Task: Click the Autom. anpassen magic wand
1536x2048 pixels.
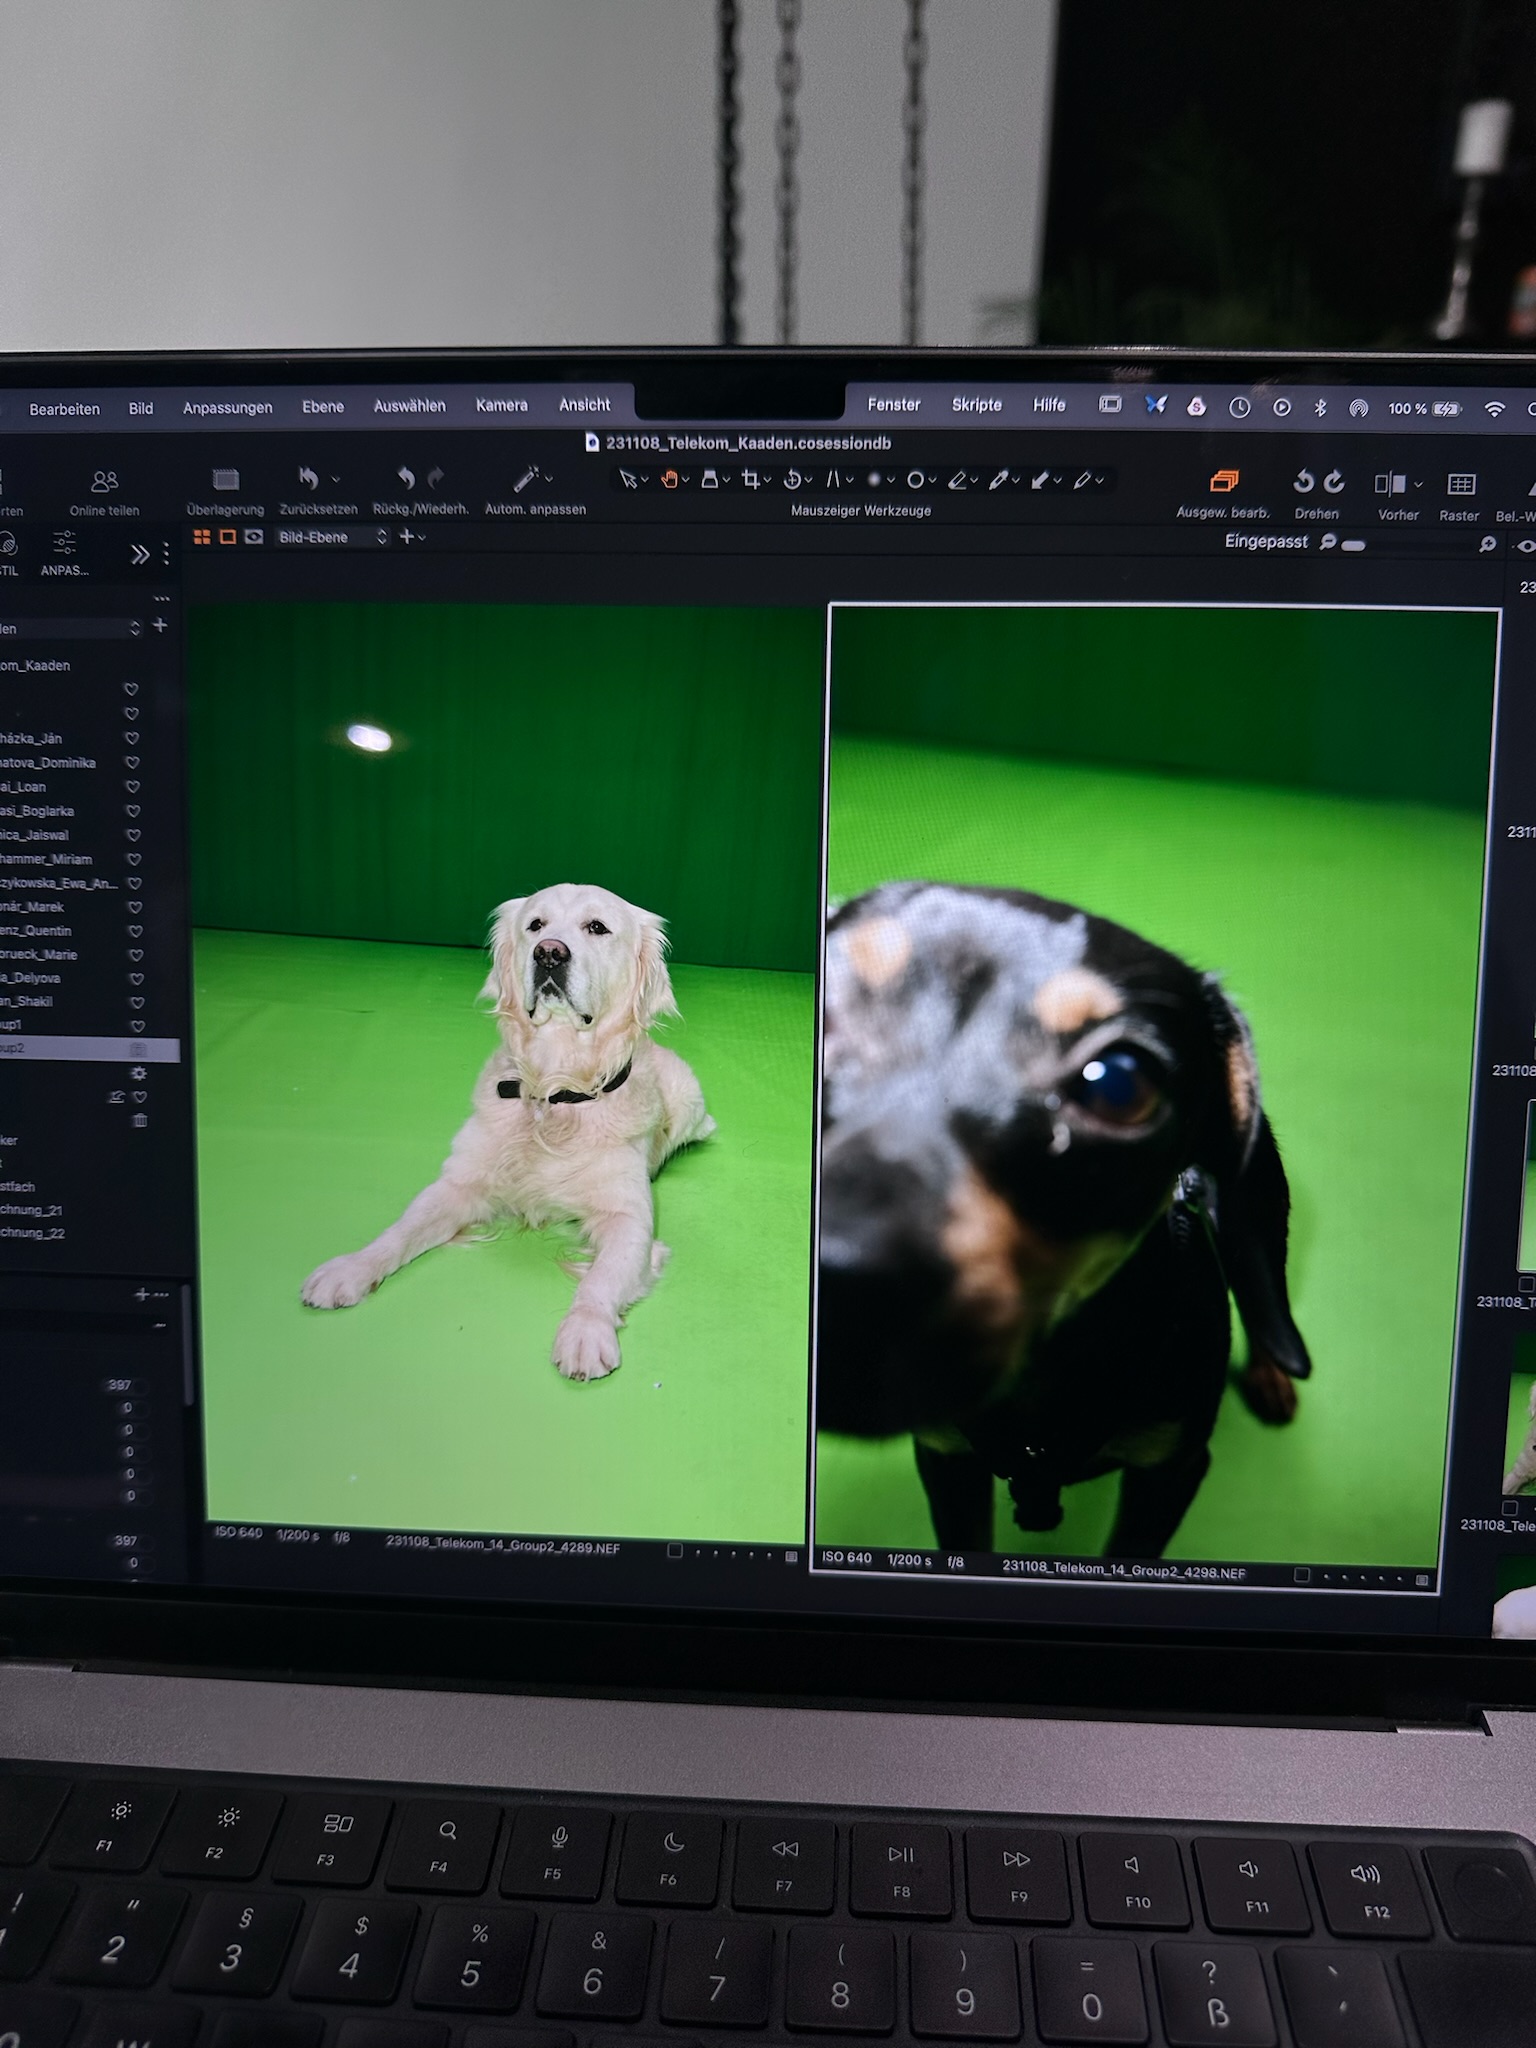Action: point(526,480)
